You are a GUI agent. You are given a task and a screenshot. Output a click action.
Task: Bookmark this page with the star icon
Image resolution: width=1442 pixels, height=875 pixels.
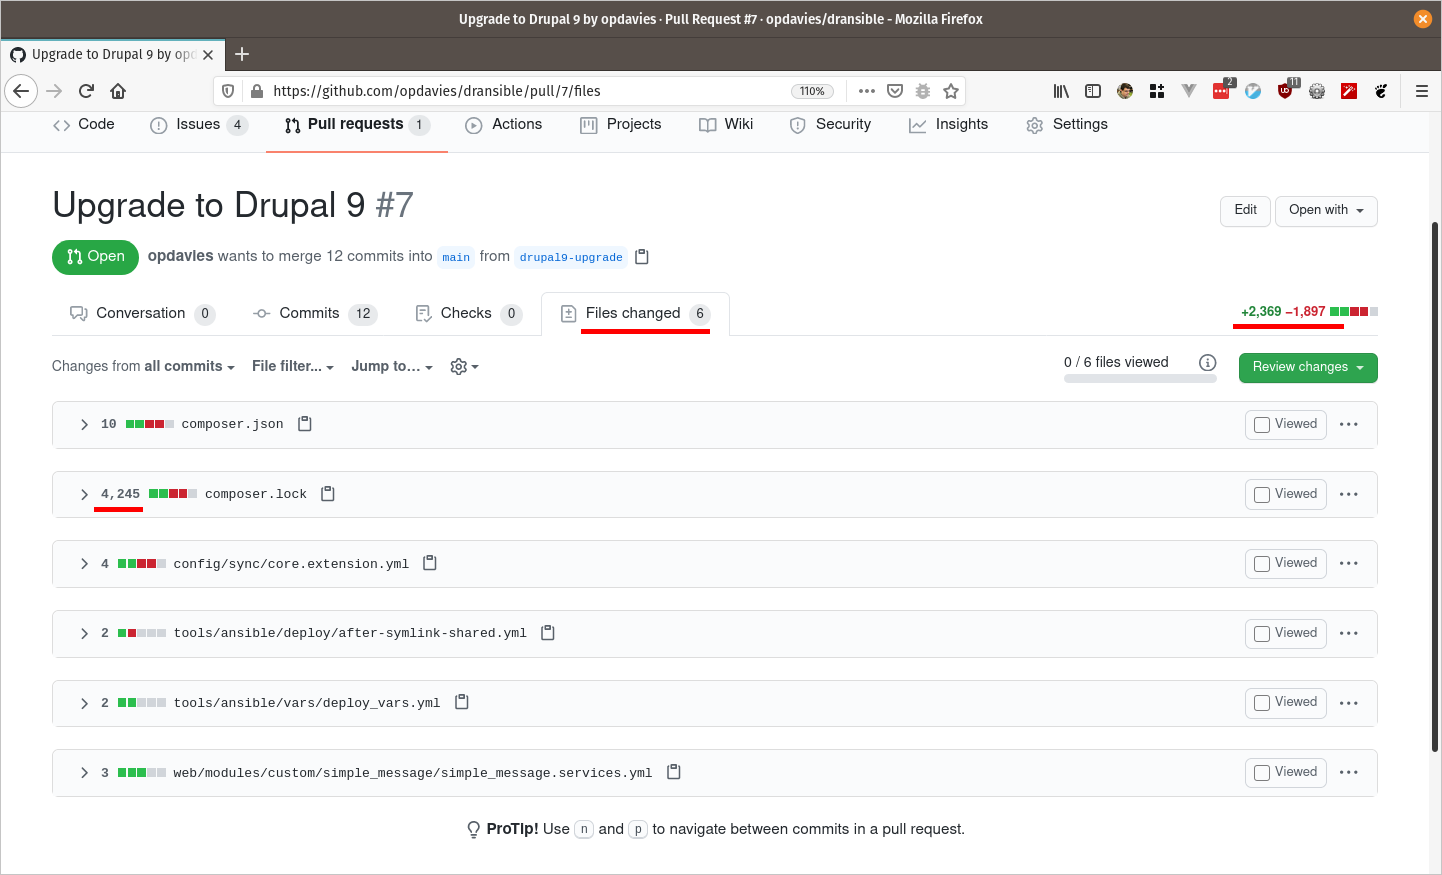[x=951, y=91]
